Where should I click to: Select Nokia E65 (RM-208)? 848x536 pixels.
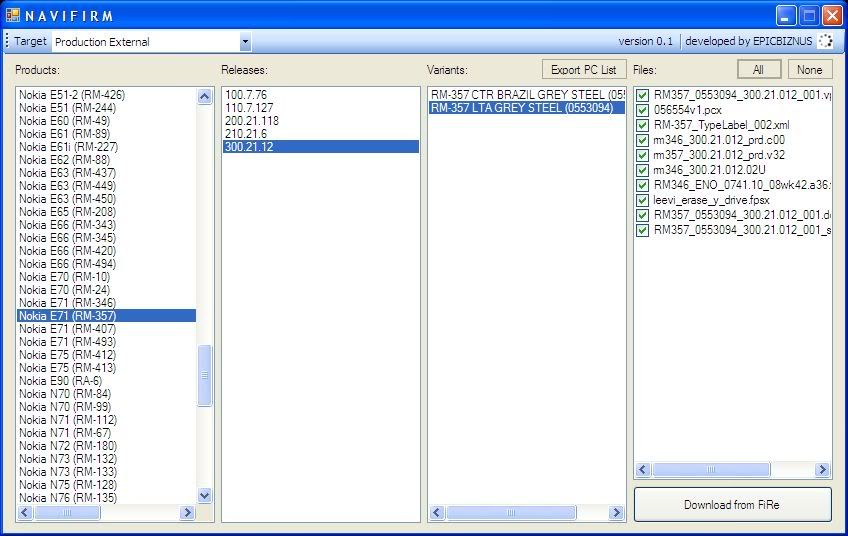[x=107, y=211]
